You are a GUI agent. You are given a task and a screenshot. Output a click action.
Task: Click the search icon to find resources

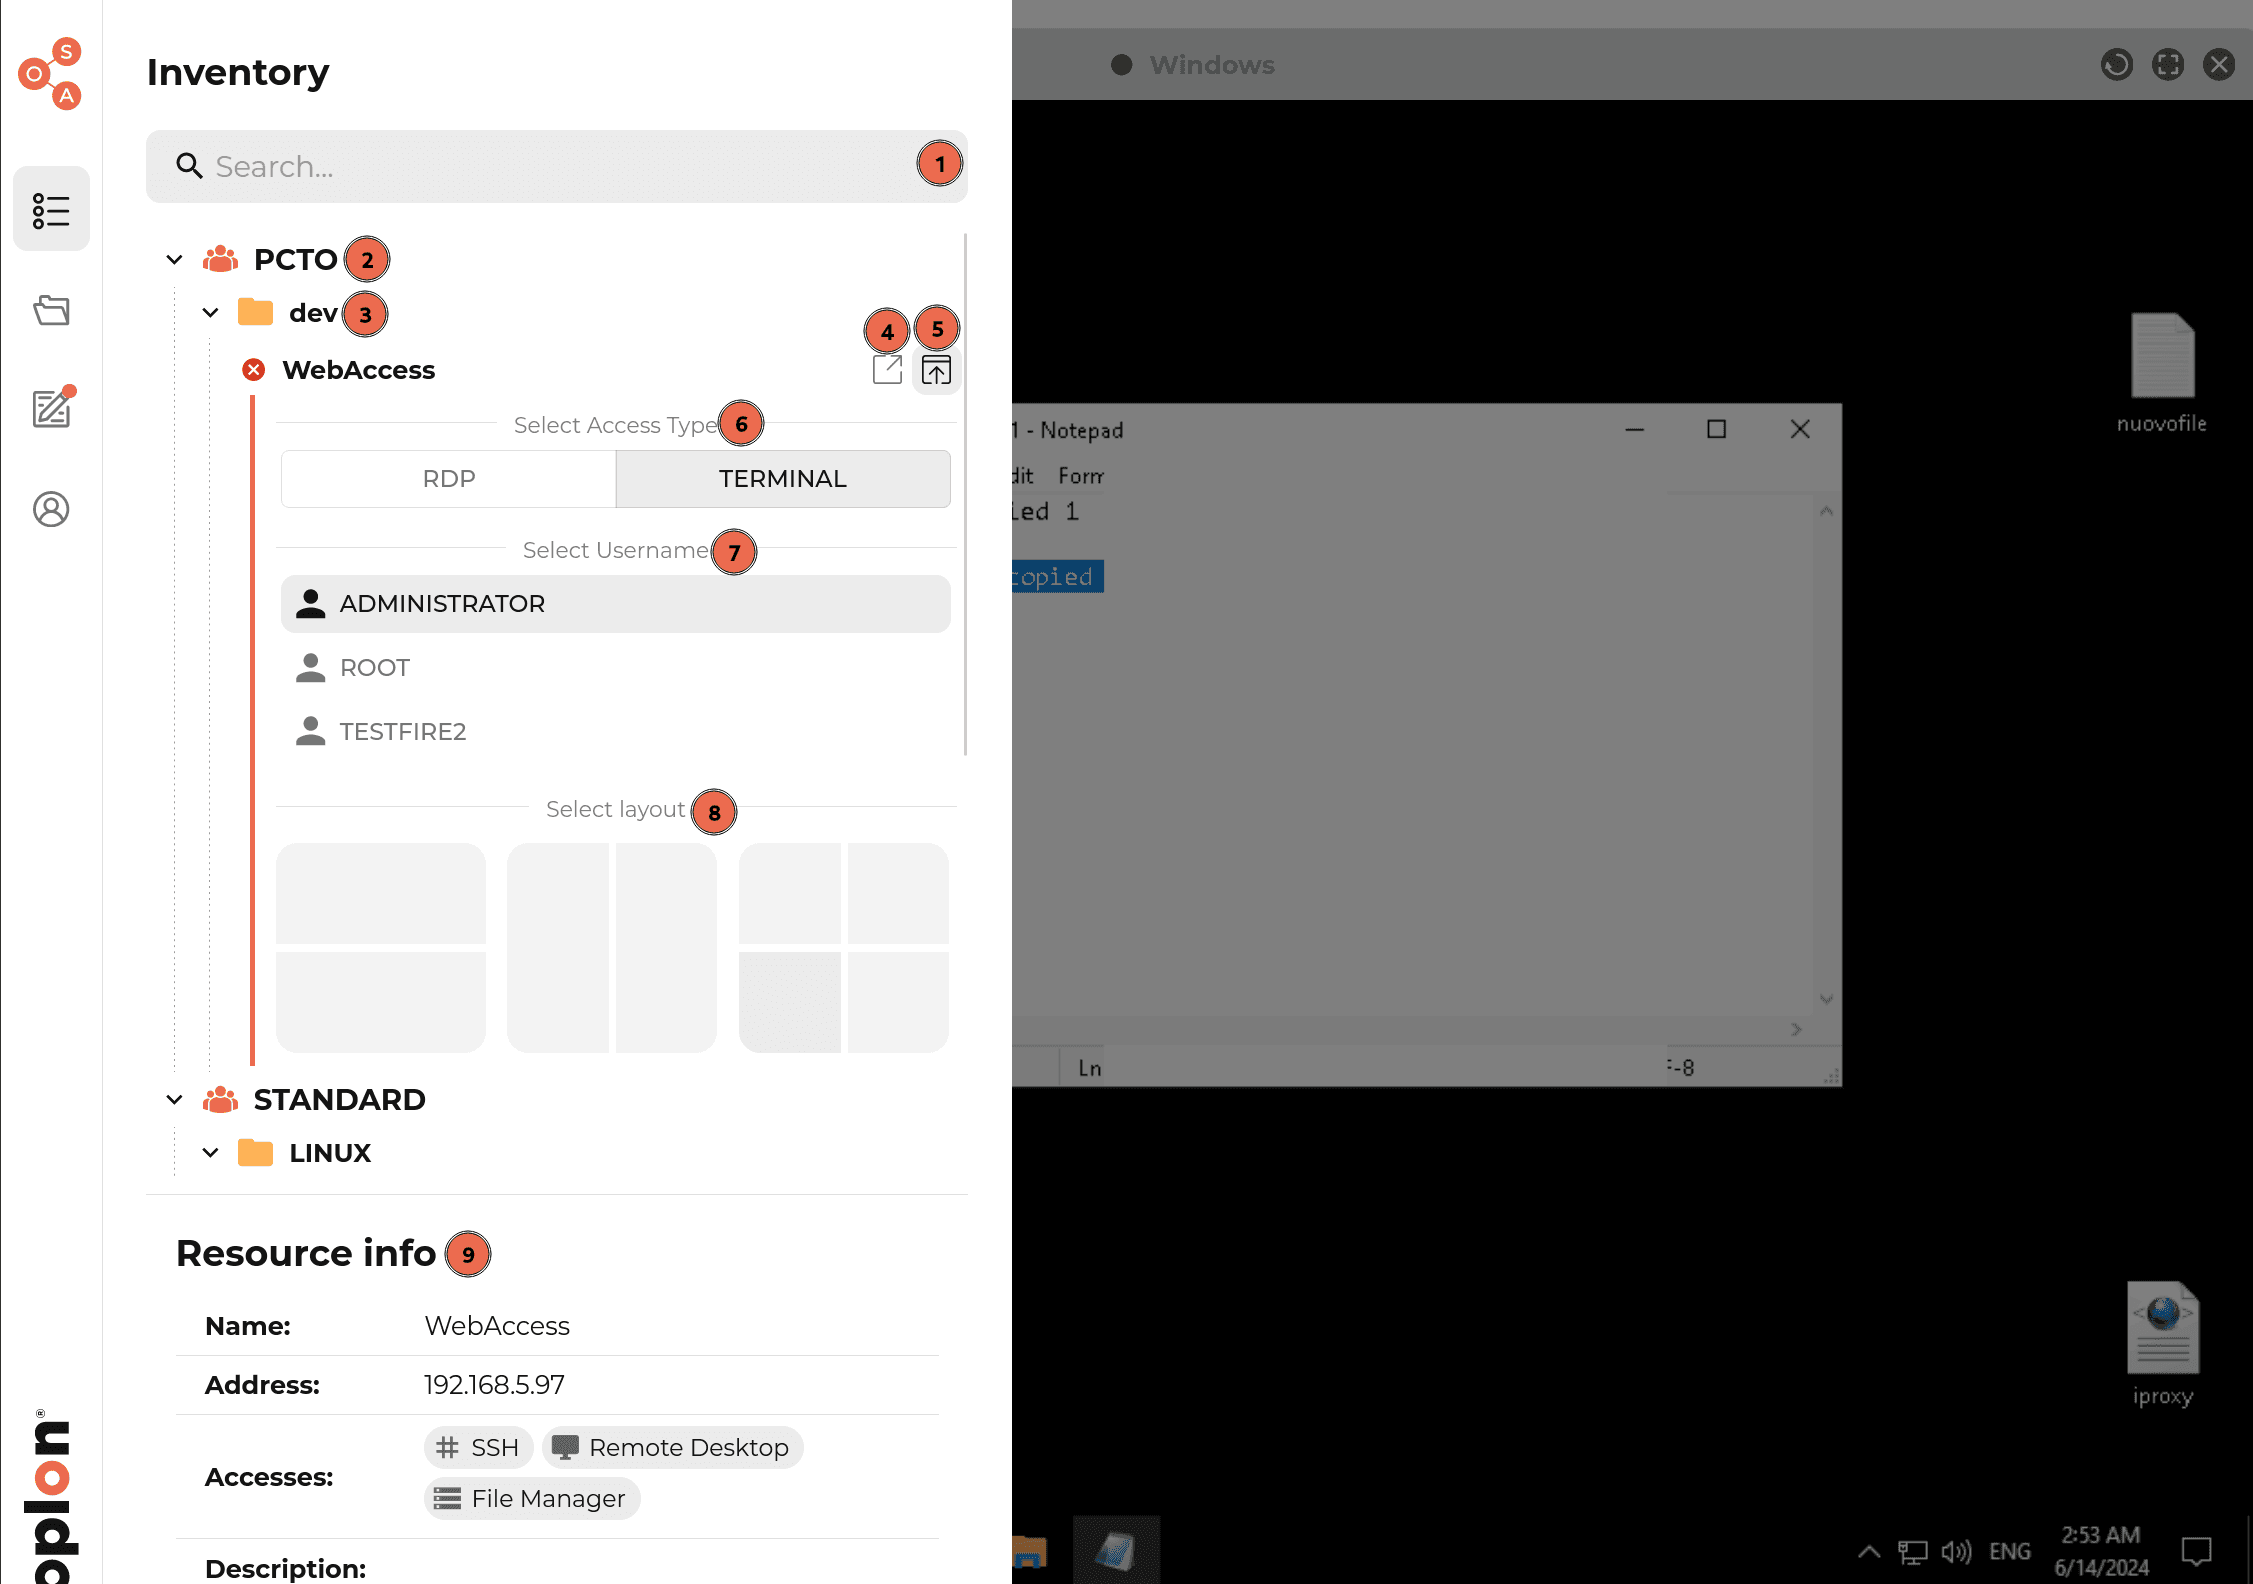click(187, 166)
